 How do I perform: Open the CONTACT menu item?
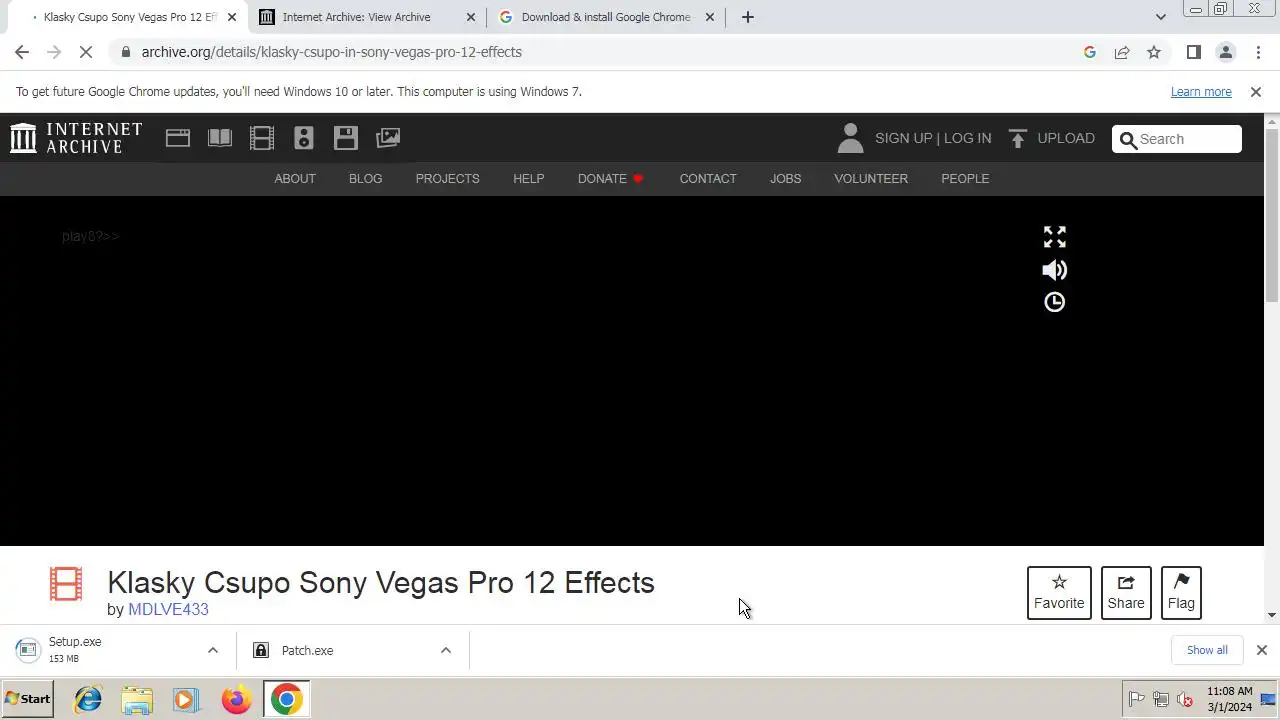(x=708, y=179)
